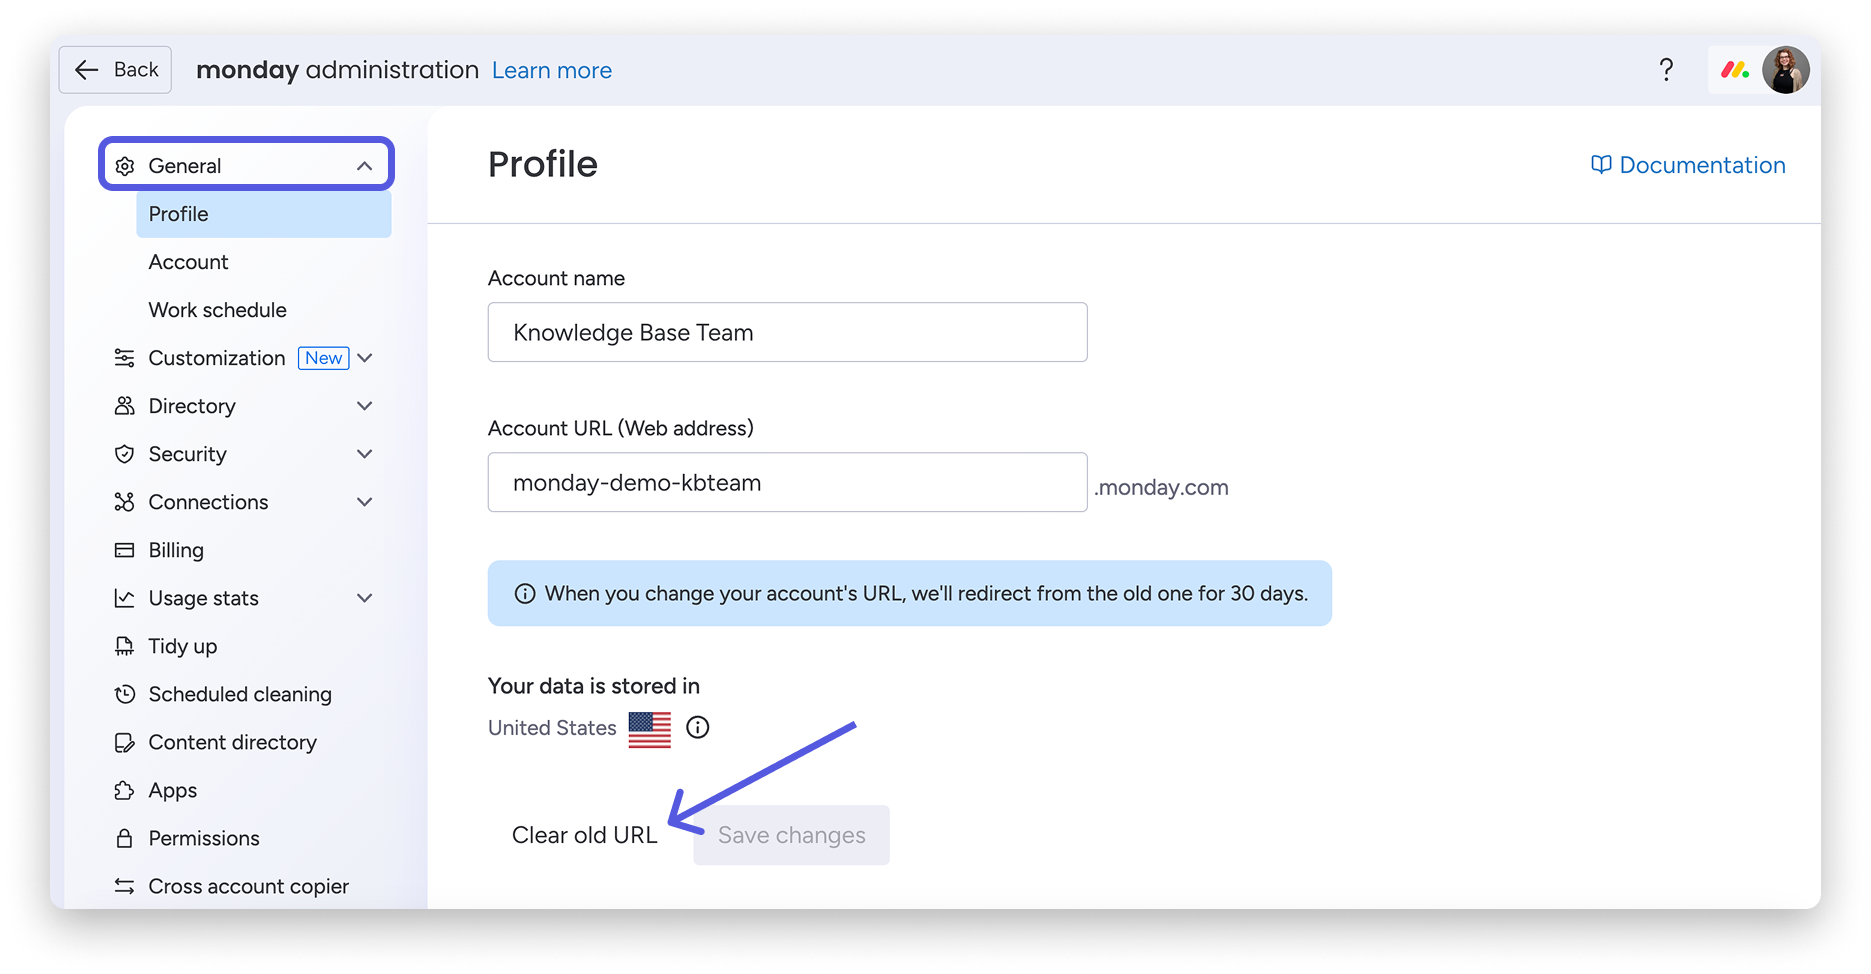Click the help question mark icon
This screenshot has height=974, width=1871.
click(1666, 70)
